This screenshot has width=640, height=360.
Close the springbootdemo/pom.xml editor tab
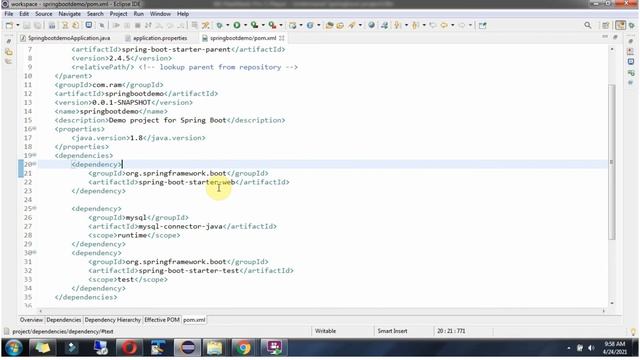click(282, 38)
